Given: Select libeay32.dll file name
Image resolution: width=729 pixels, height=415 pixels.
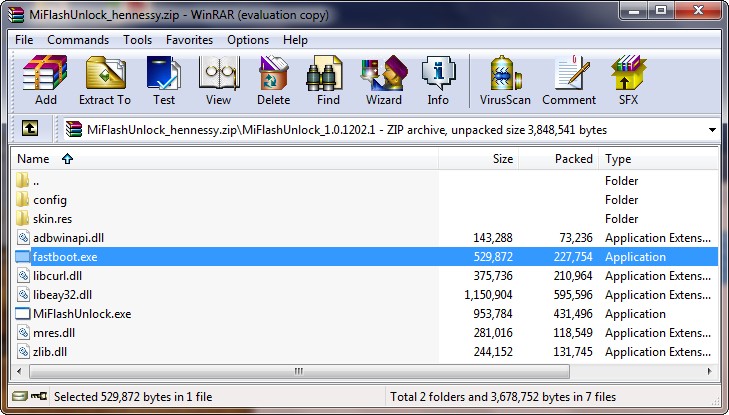Looking at the screenshot, I should tap(62, 295).
